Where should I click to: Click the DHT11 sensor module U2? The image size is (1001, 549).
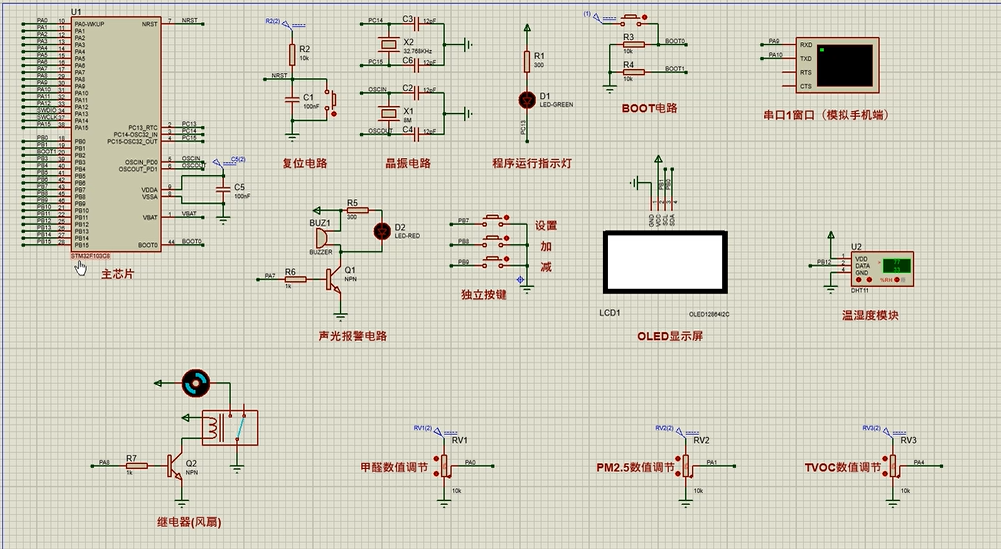(x=882, y=269)
